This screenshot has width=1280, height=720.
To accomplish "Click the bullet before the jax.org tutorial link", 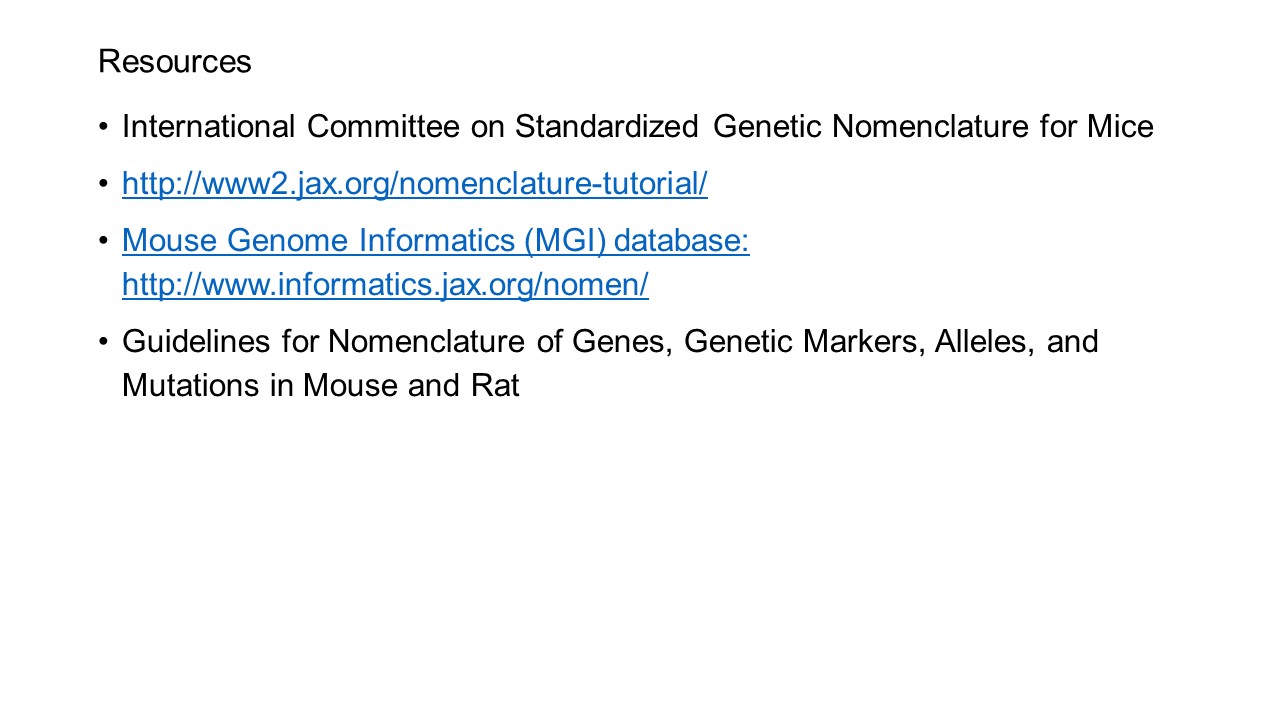I will [105, 185].
